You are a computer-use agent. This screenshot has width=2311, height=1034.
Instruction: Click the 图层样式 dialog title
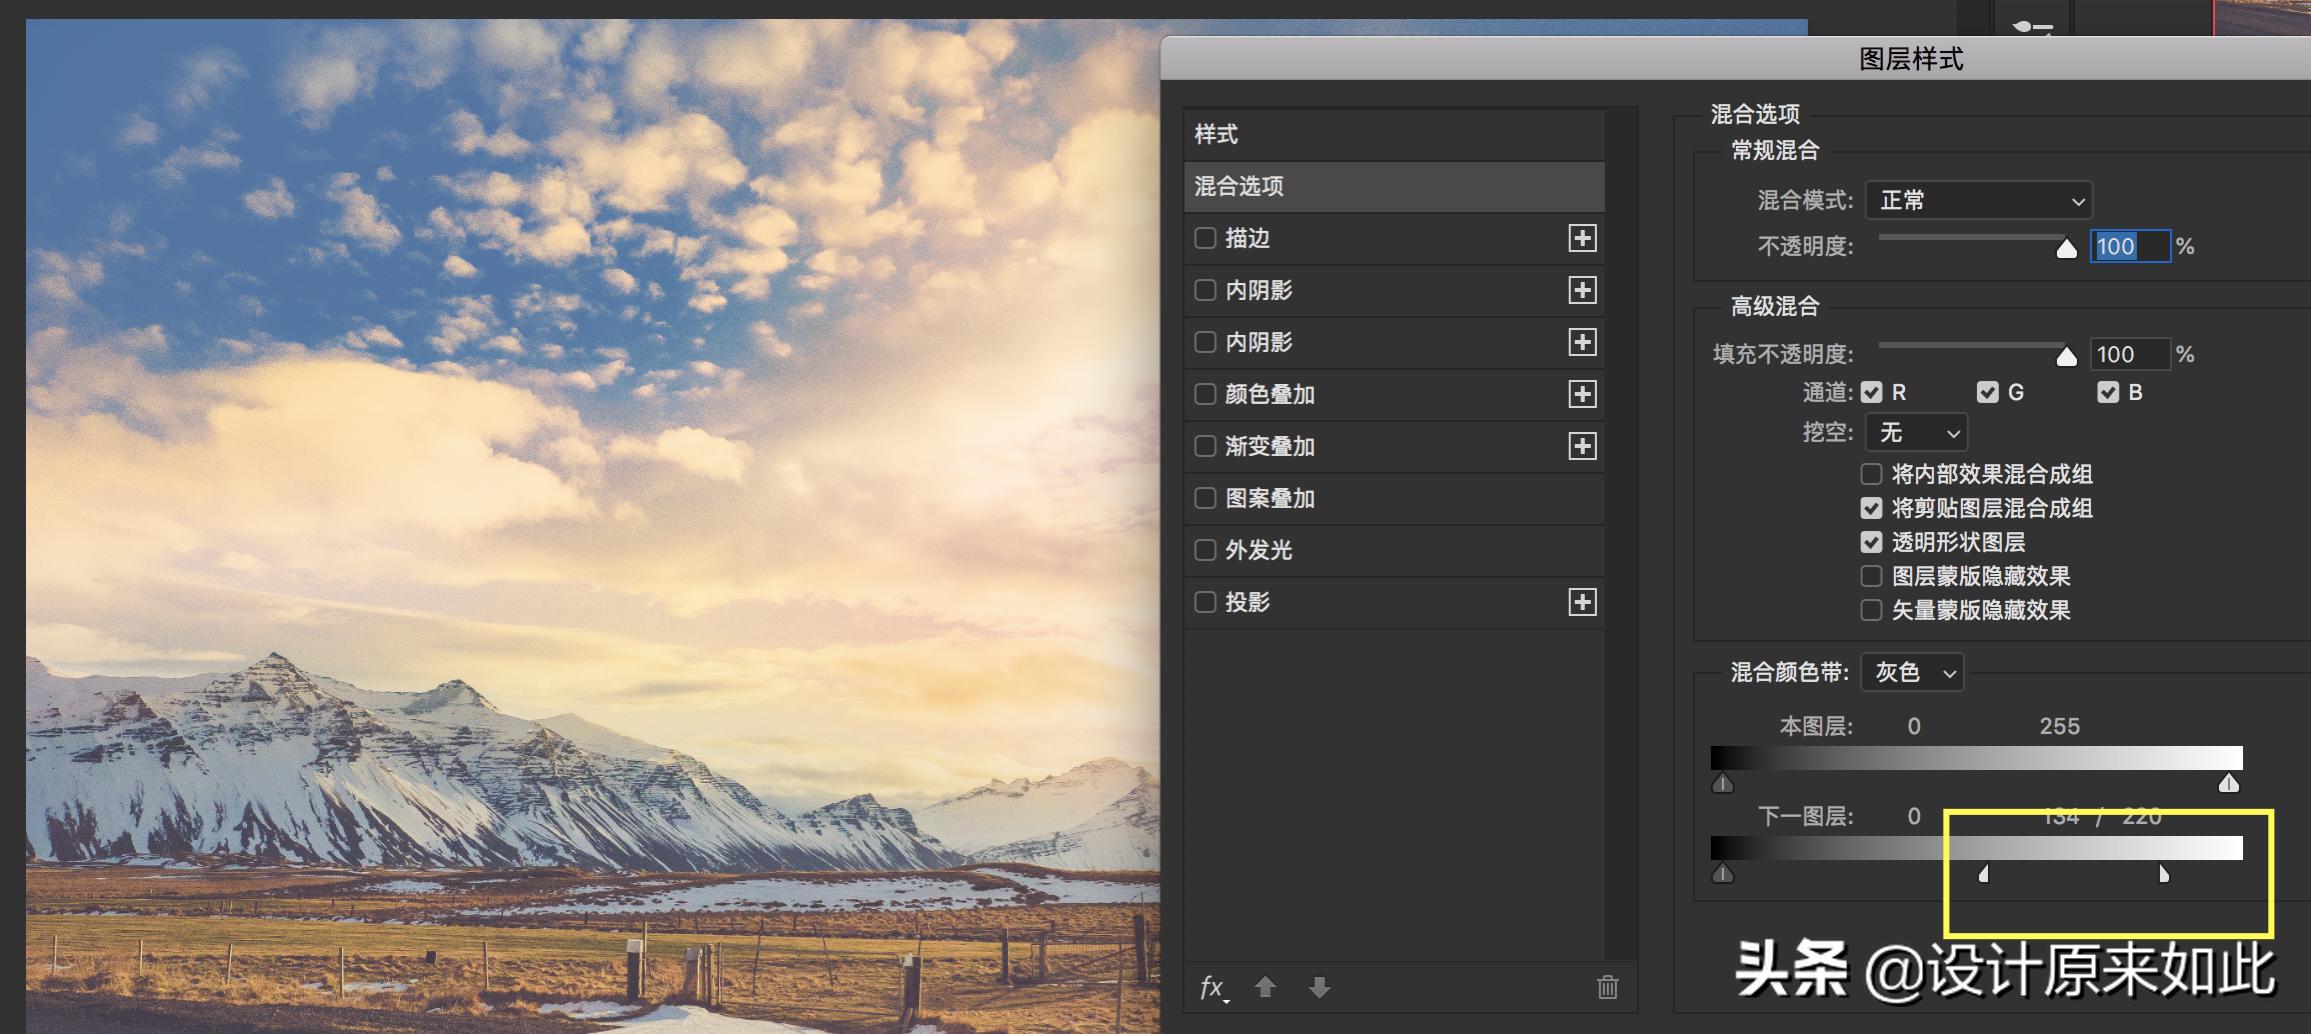pos(1911,59)
